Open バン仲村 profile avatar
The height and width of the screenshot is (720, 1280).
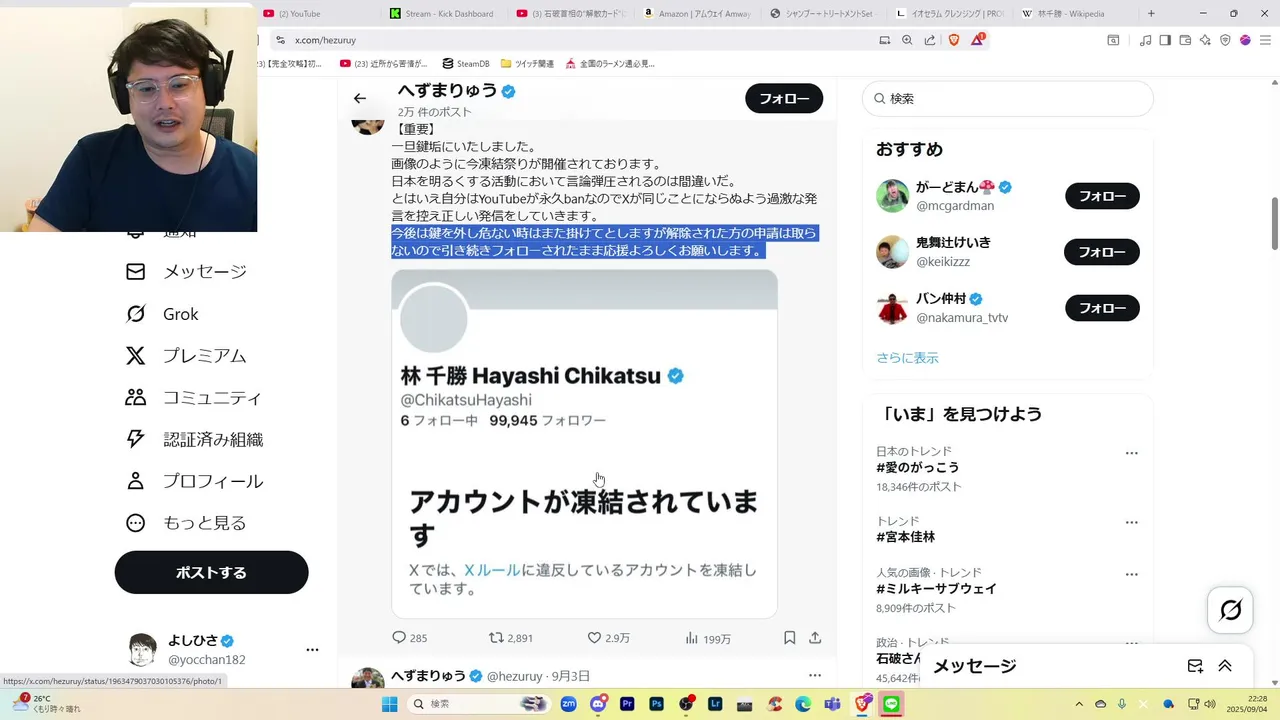click(892, 308)
